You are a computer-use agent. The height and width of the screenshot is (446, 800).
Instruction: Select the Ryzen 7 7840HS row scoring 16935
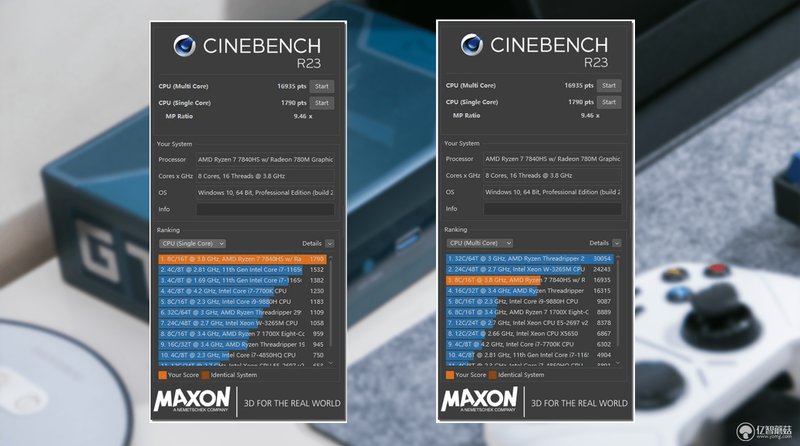click(529, 280)
